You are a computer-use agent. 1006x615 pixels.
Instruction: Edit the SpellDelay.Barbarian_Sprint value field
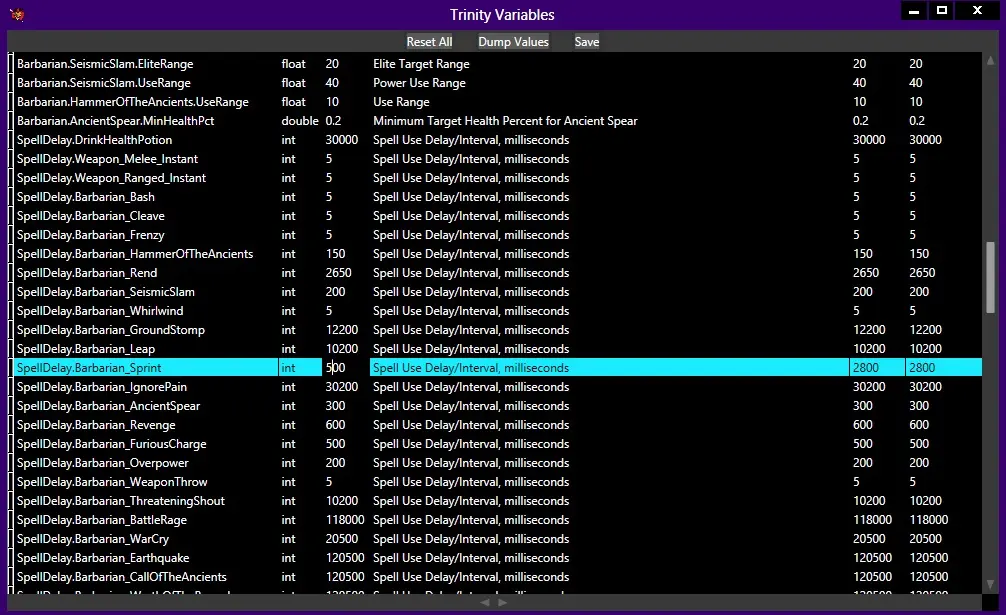click(345, 367)
